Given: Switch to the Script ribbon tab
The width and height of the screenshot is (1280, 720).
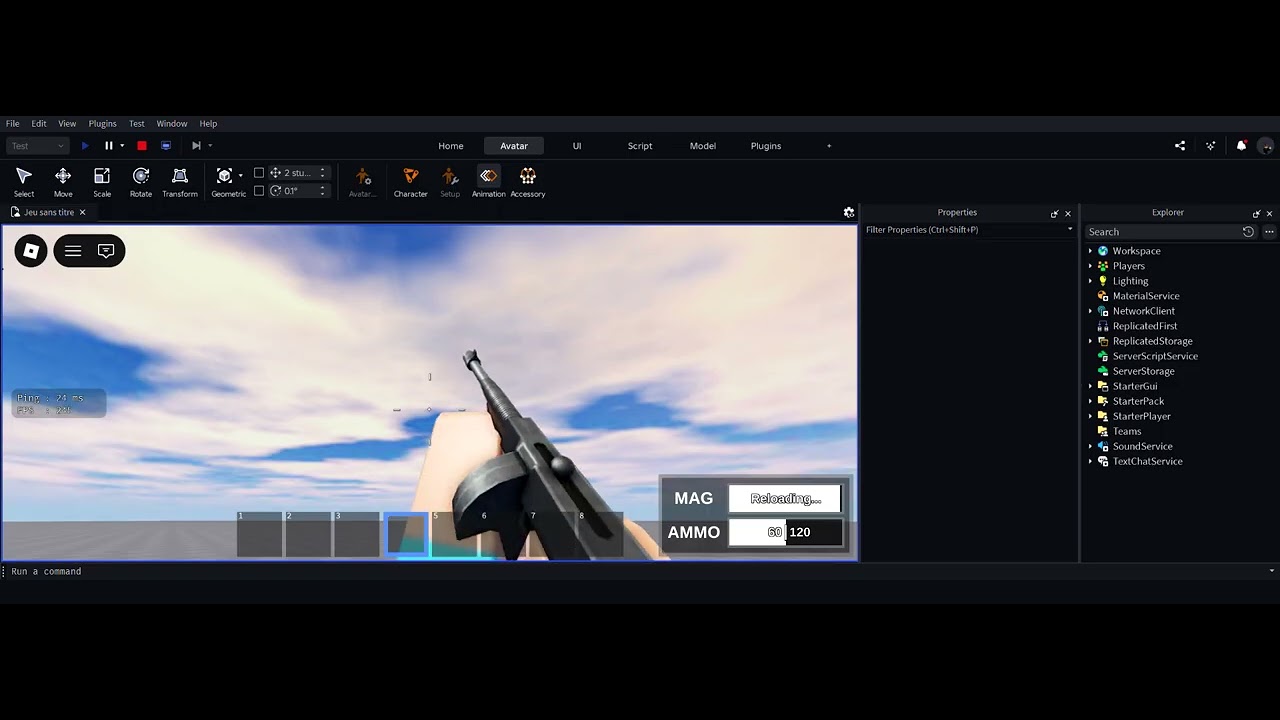Looking at the screenshot, I should pos(640,146).
